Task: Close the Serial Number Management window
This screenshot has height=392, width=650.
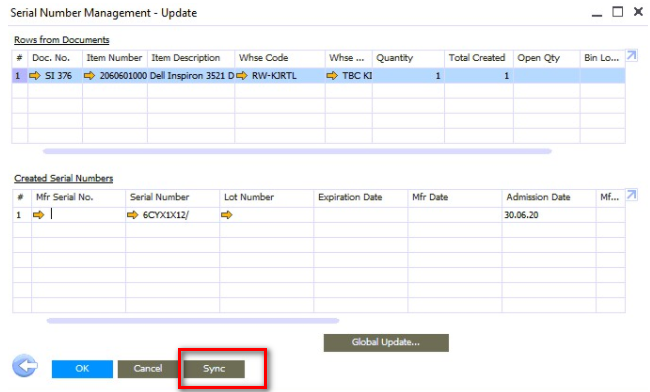Action: (638, 12)
